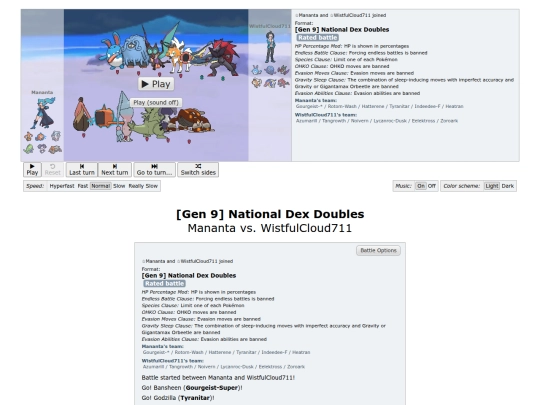Click the Rated battle badge in lower log
Viewport: 540px width, 405px height.
click(165, 283)
